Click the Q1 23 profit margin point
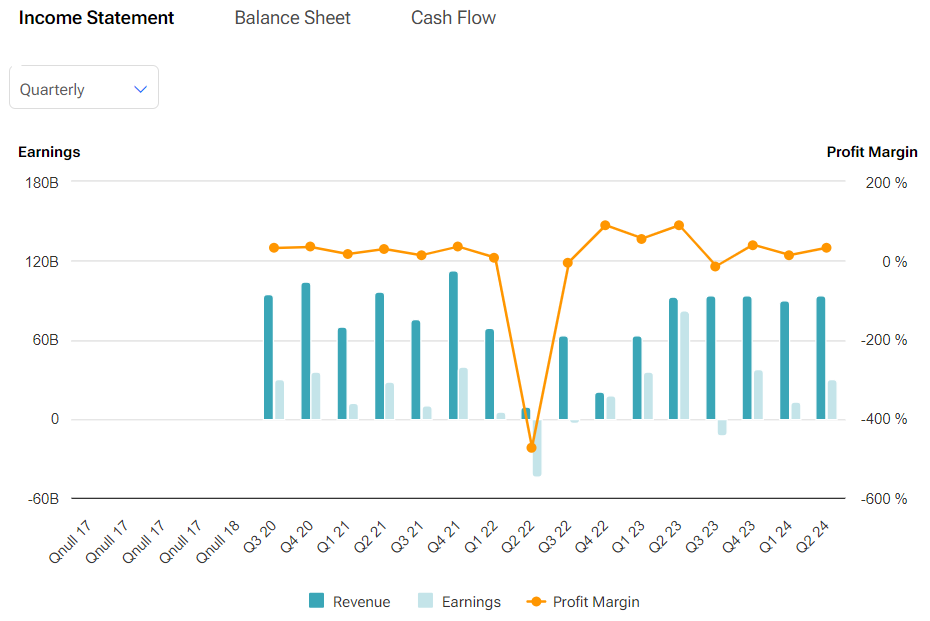This screenshot has height=621, width=930. [x=641, y=239]
